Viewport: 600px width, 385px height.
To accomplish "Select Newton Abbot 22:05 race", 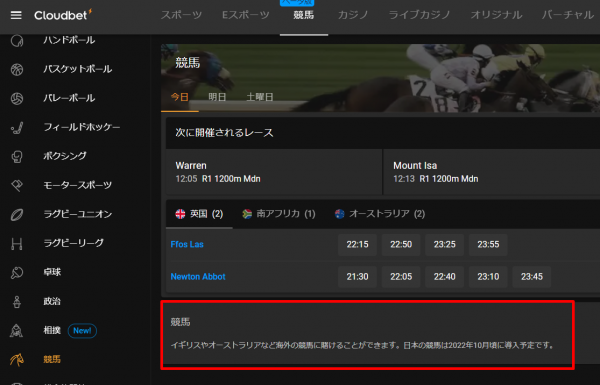I will tap(401, 277).
